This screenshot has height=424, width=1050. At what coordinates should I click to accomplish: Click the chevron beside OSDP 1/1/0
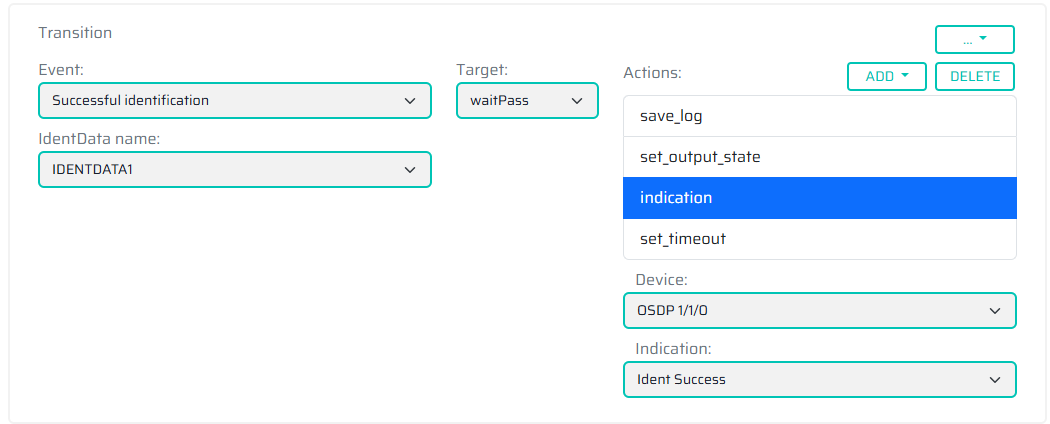click(994, 311)
